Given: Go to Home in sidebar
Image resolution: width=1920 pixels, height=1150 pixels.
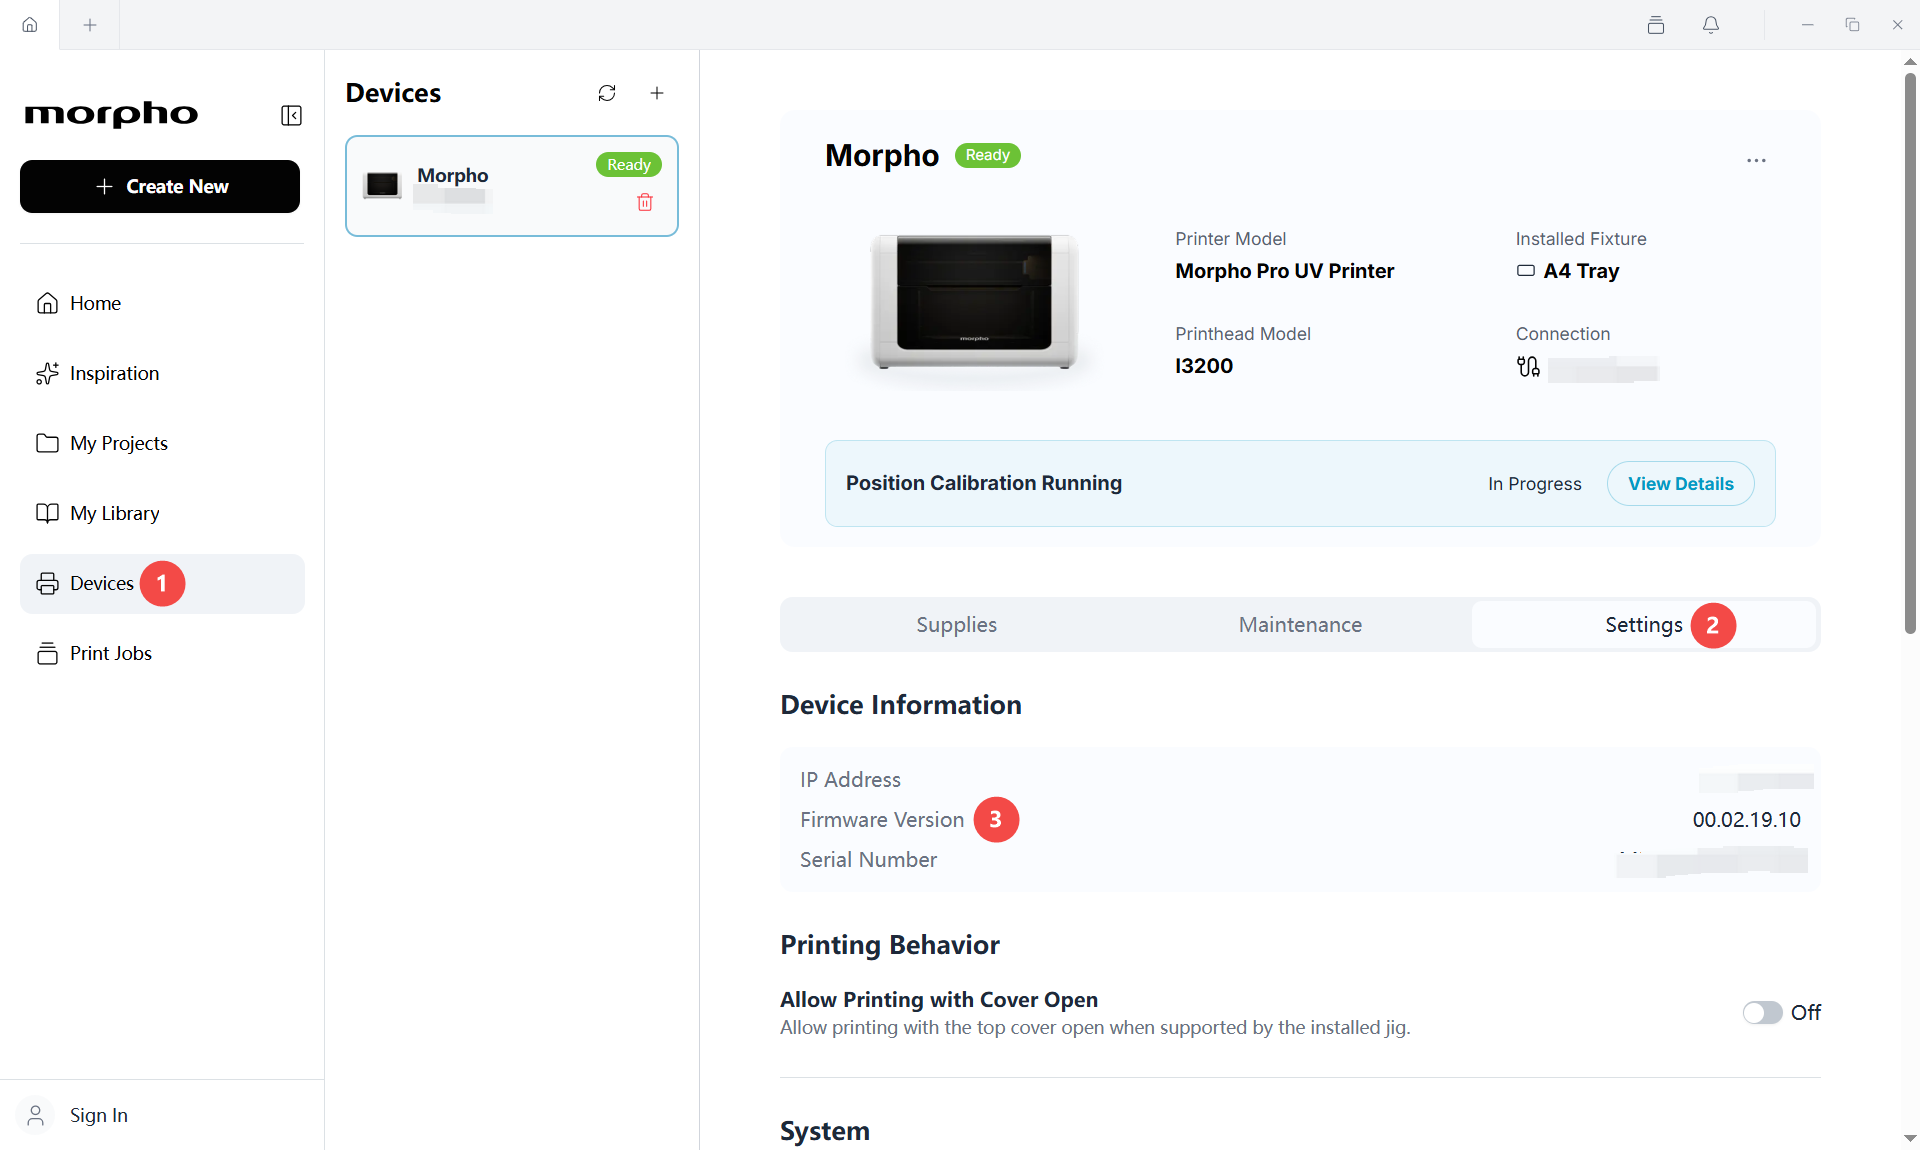Looking at the screenshot, I should pos(162,303).
